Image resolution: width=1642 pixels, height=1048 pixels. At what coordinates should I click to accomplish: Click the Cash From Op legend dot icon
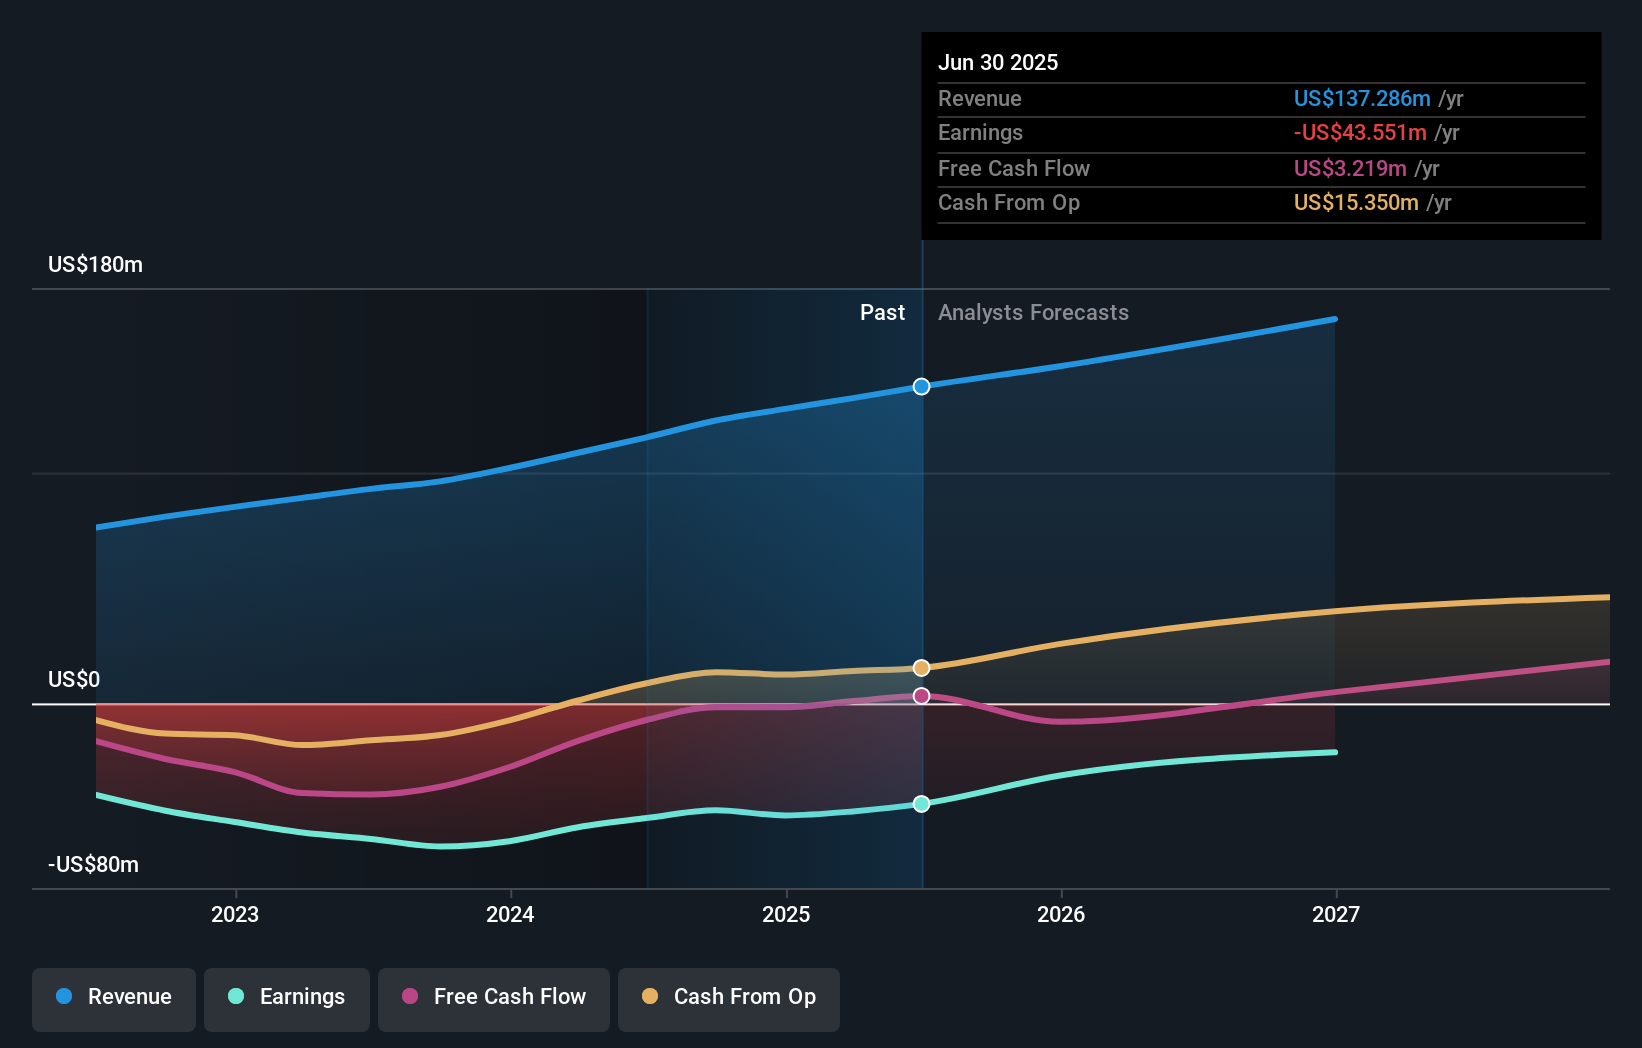point(650,996)
